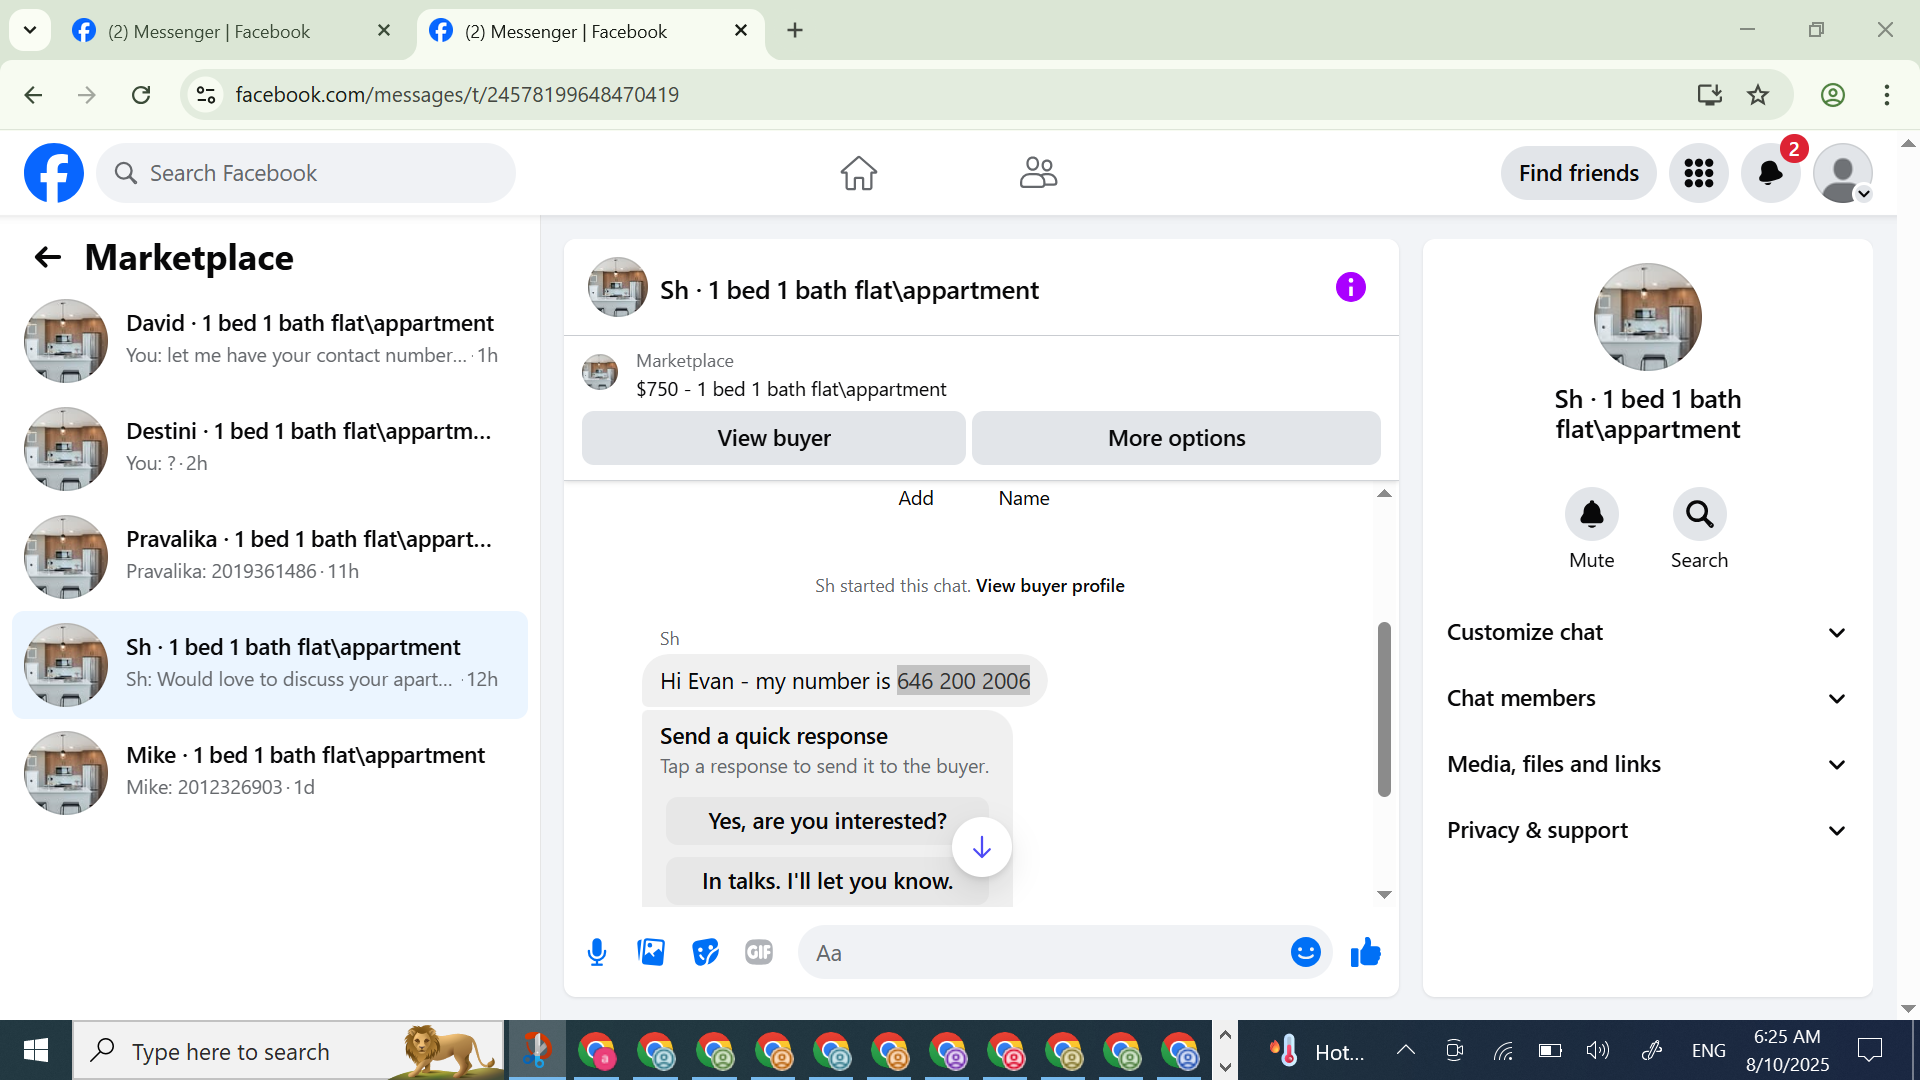This screenshot has width=1920, height=1080.
Task: Open the Search in conversation icon
Action: (x=1699, y=515)
